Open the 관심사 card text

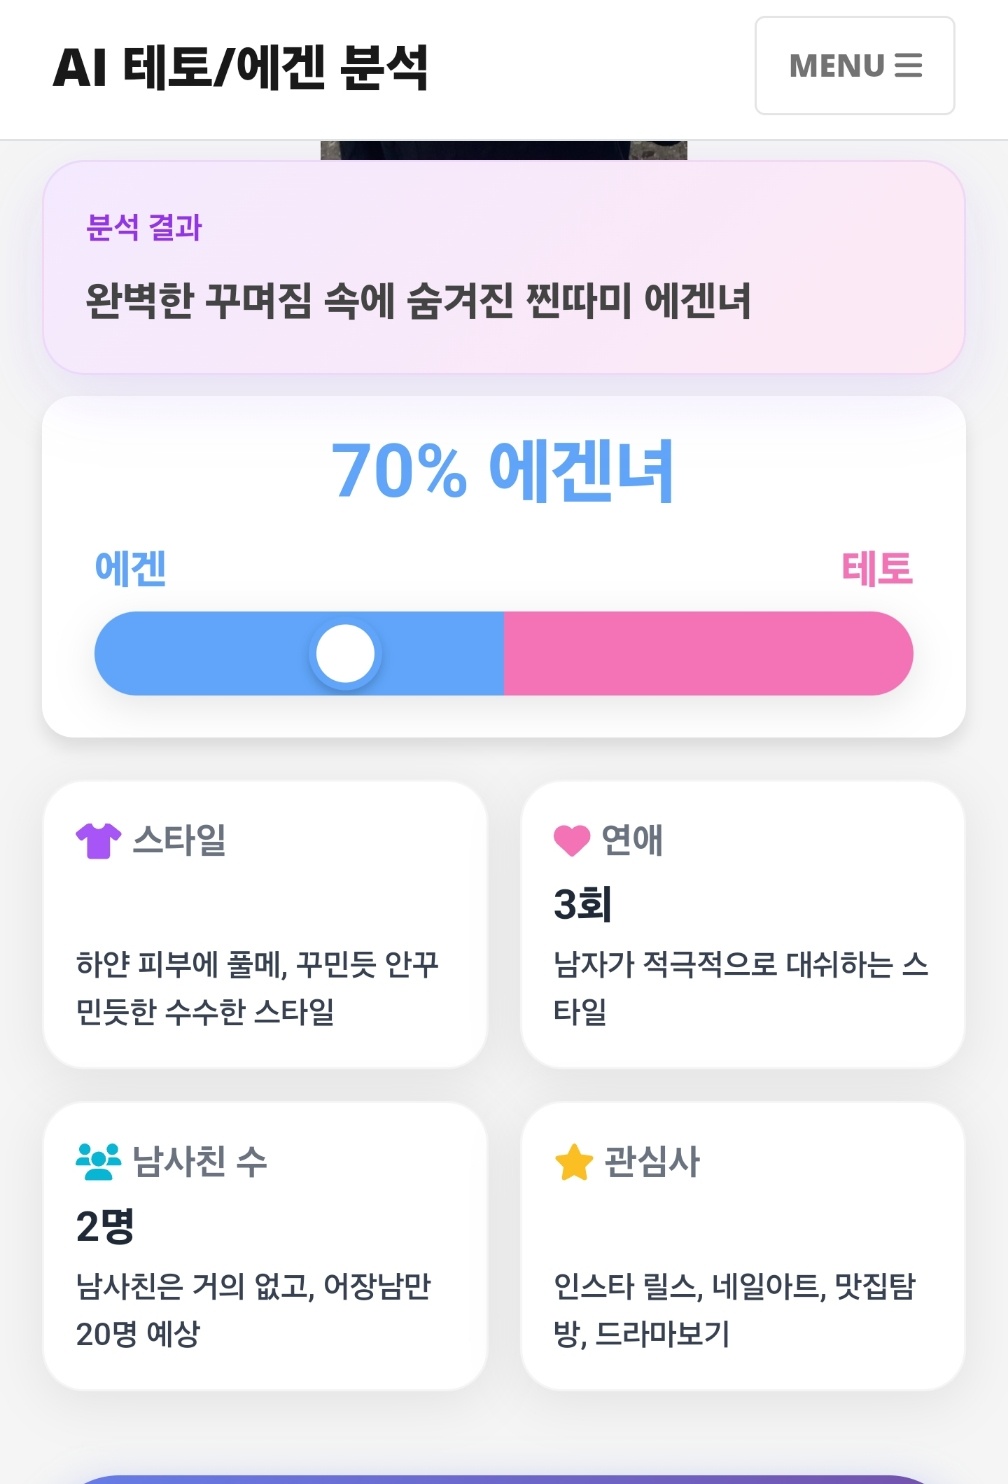tap(735, 1309)
